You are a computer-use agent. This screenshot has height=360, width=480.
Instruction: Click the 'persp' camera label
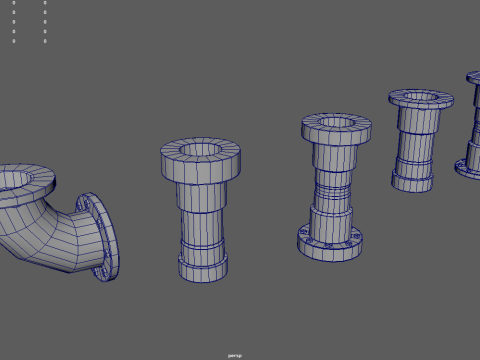[235, 356]
